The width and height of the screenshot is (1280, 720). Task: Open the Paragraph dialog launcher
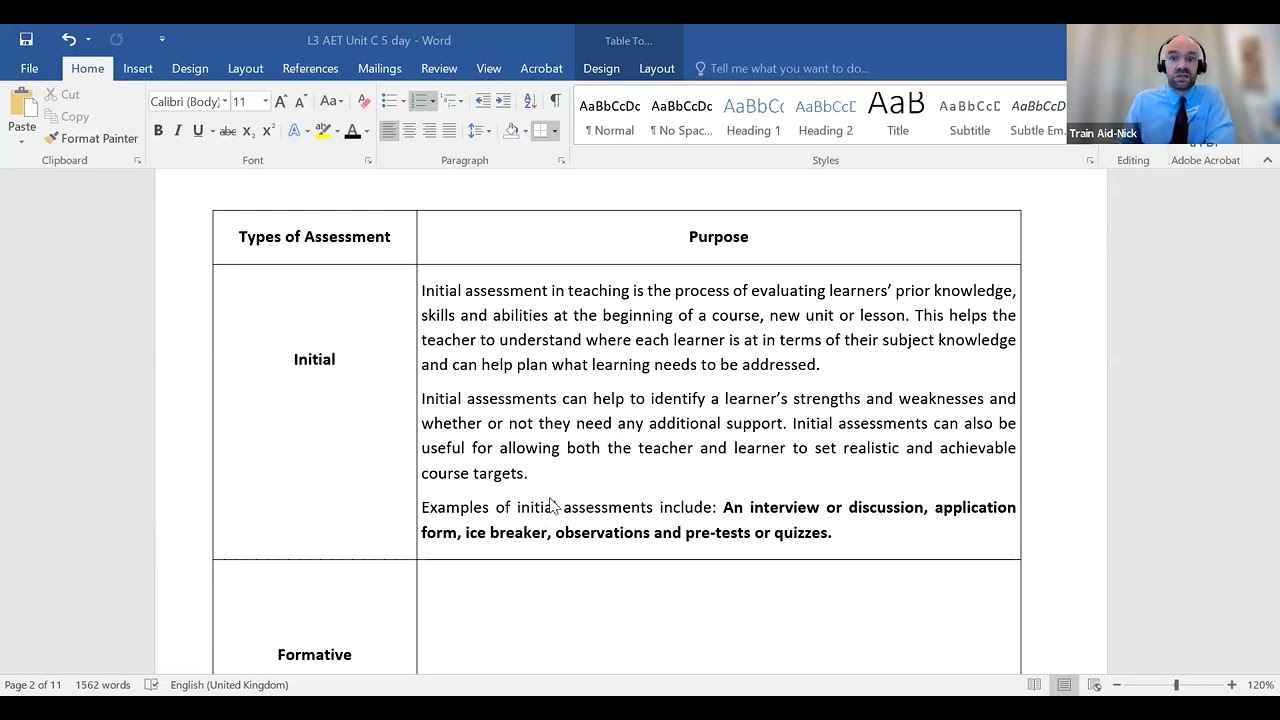(x=561, y=160)
